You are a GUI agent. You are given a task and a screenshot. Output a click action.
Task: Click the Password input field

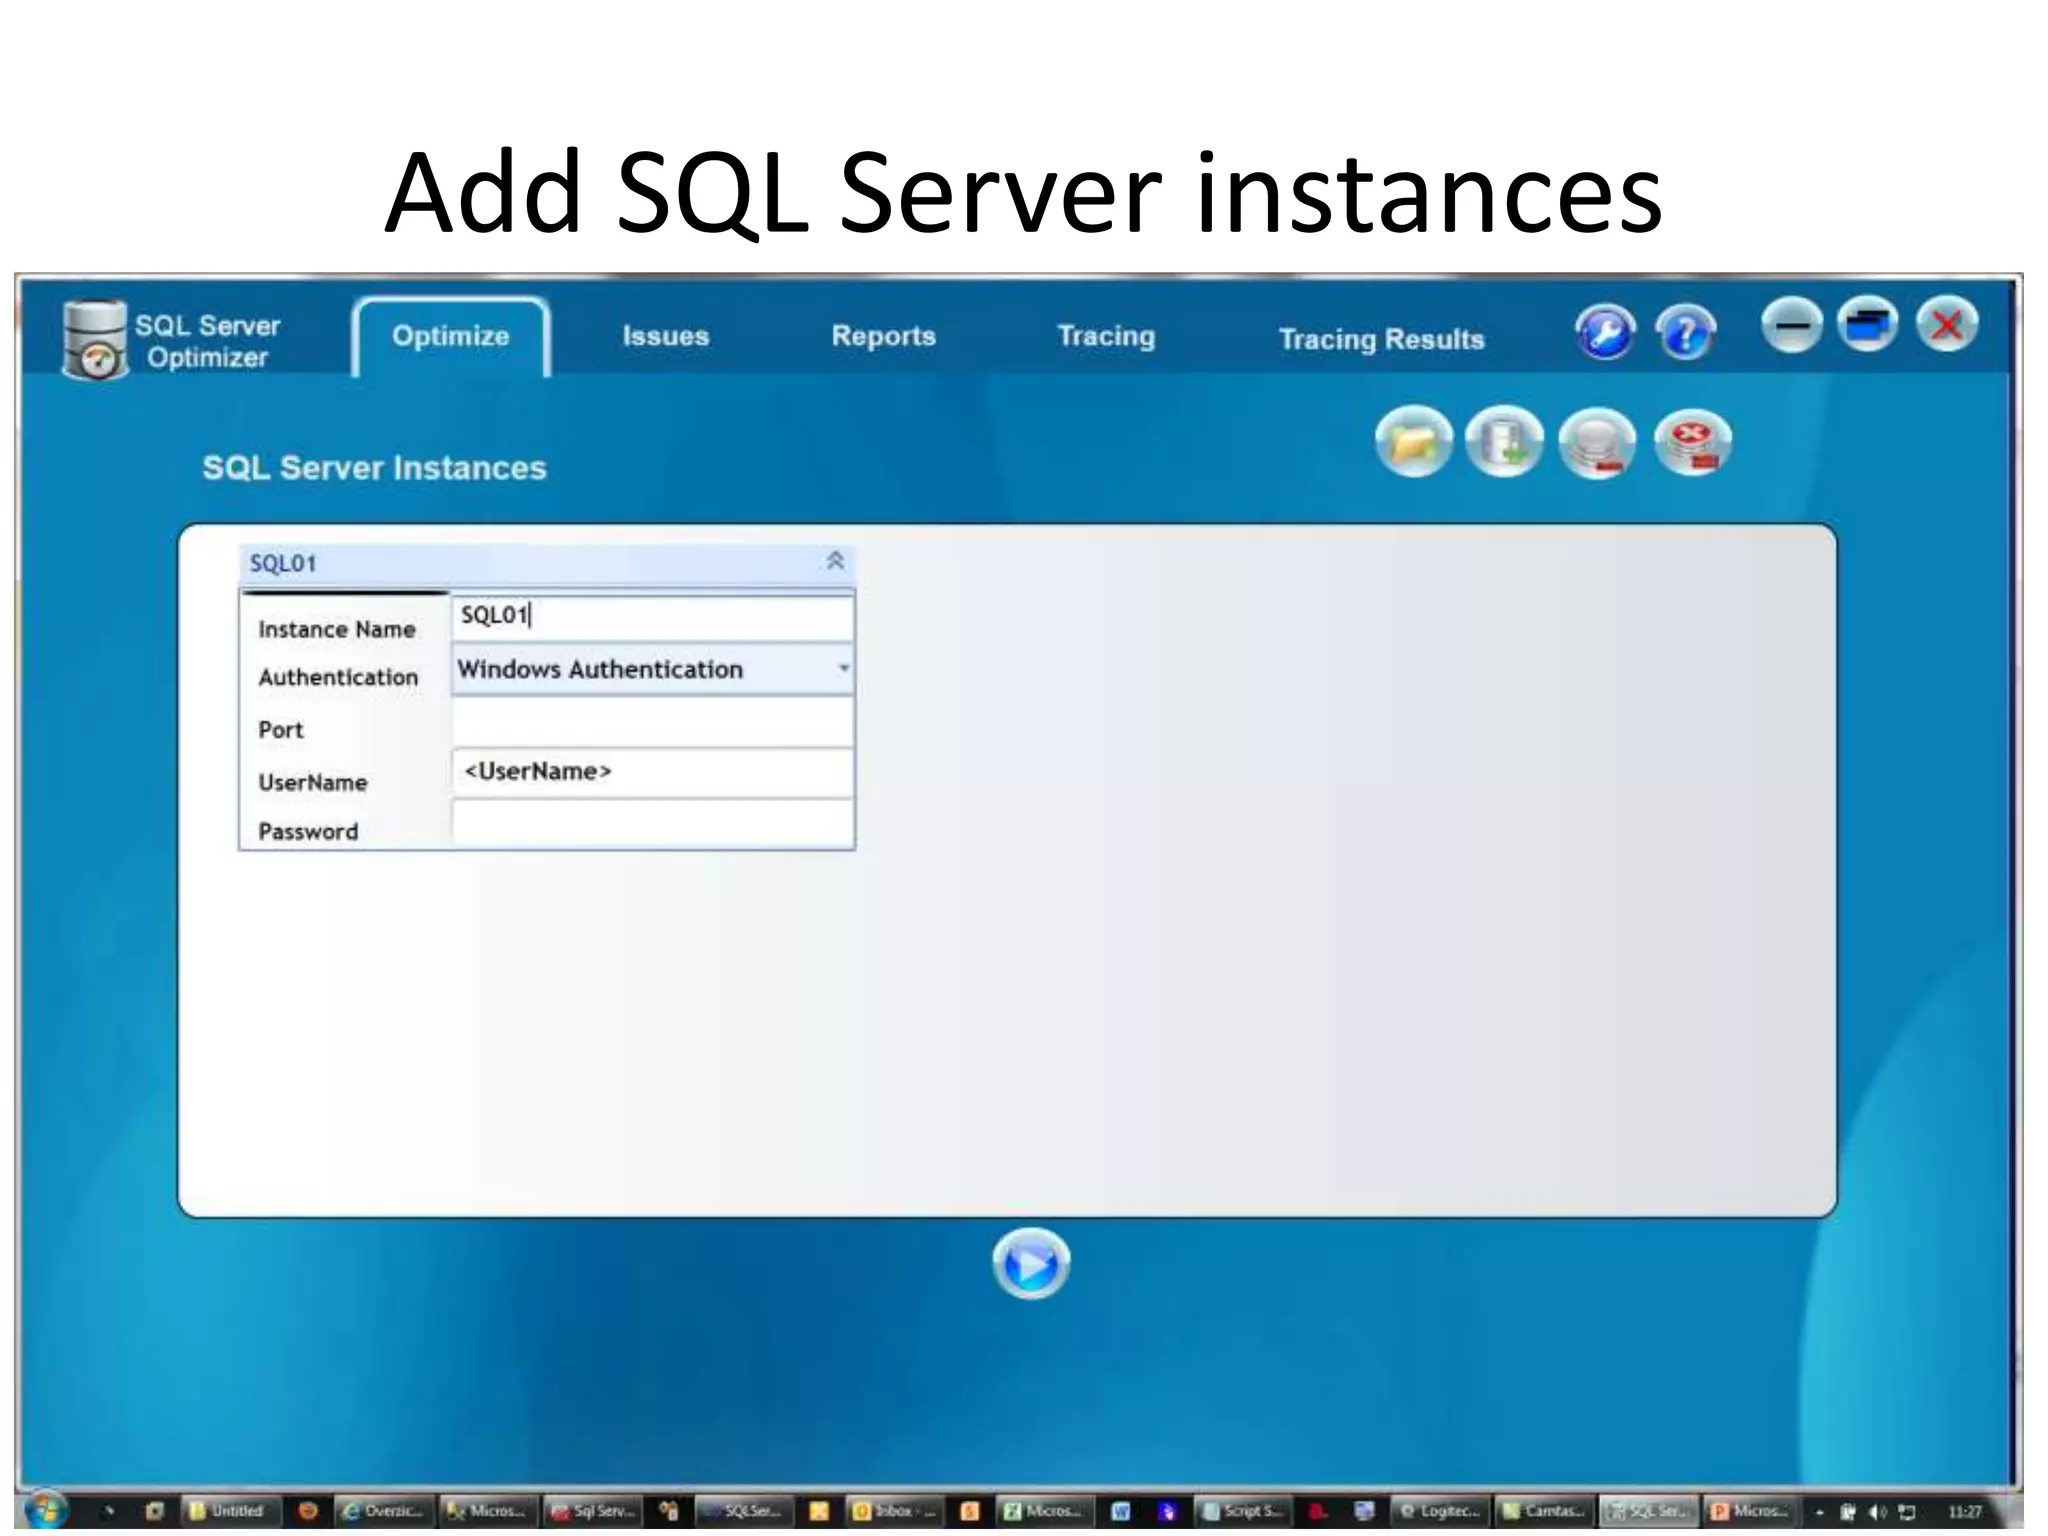pyautogui.click(x=653, y=824)
